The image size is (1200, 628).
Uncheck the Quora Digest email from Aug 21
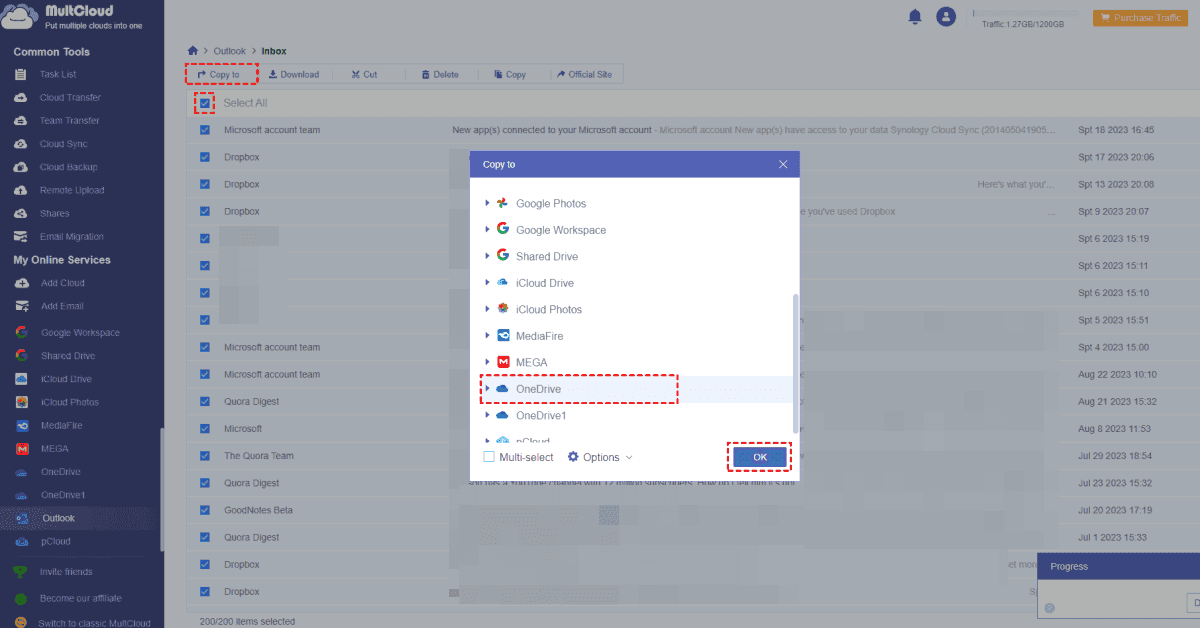point(205,401)
